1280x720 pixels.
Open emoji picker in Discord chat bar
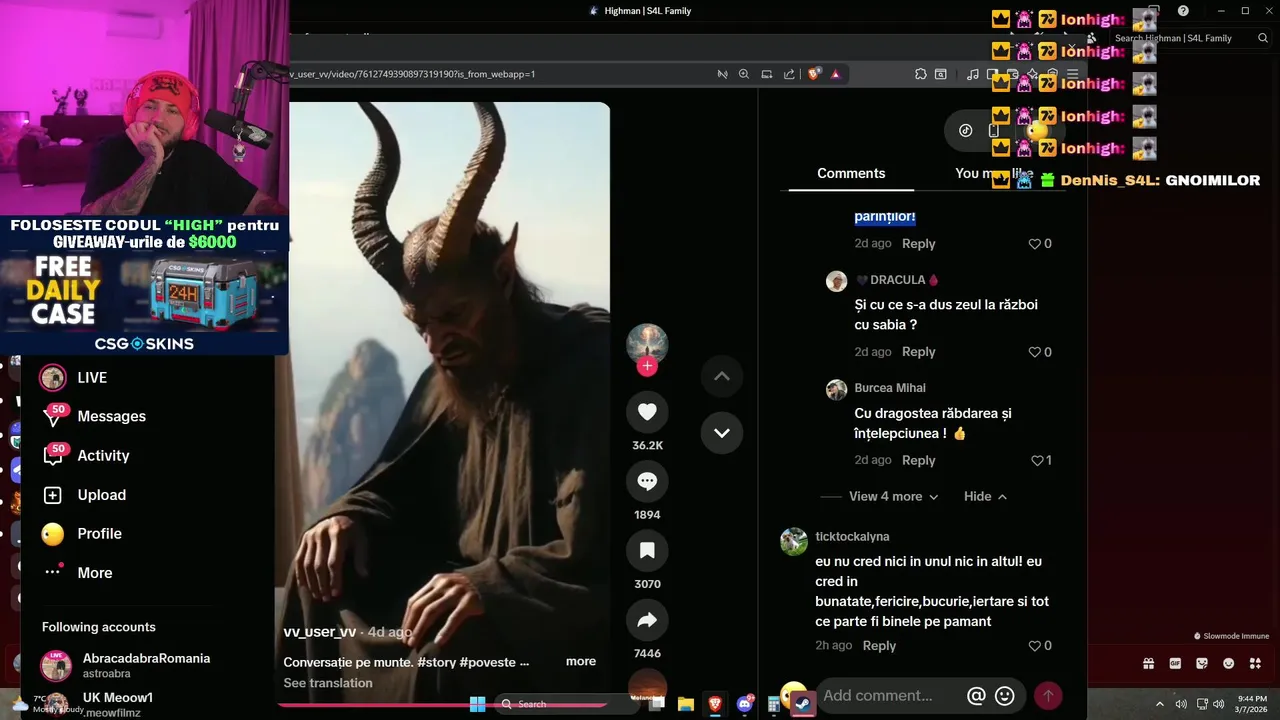point(1229,663)
